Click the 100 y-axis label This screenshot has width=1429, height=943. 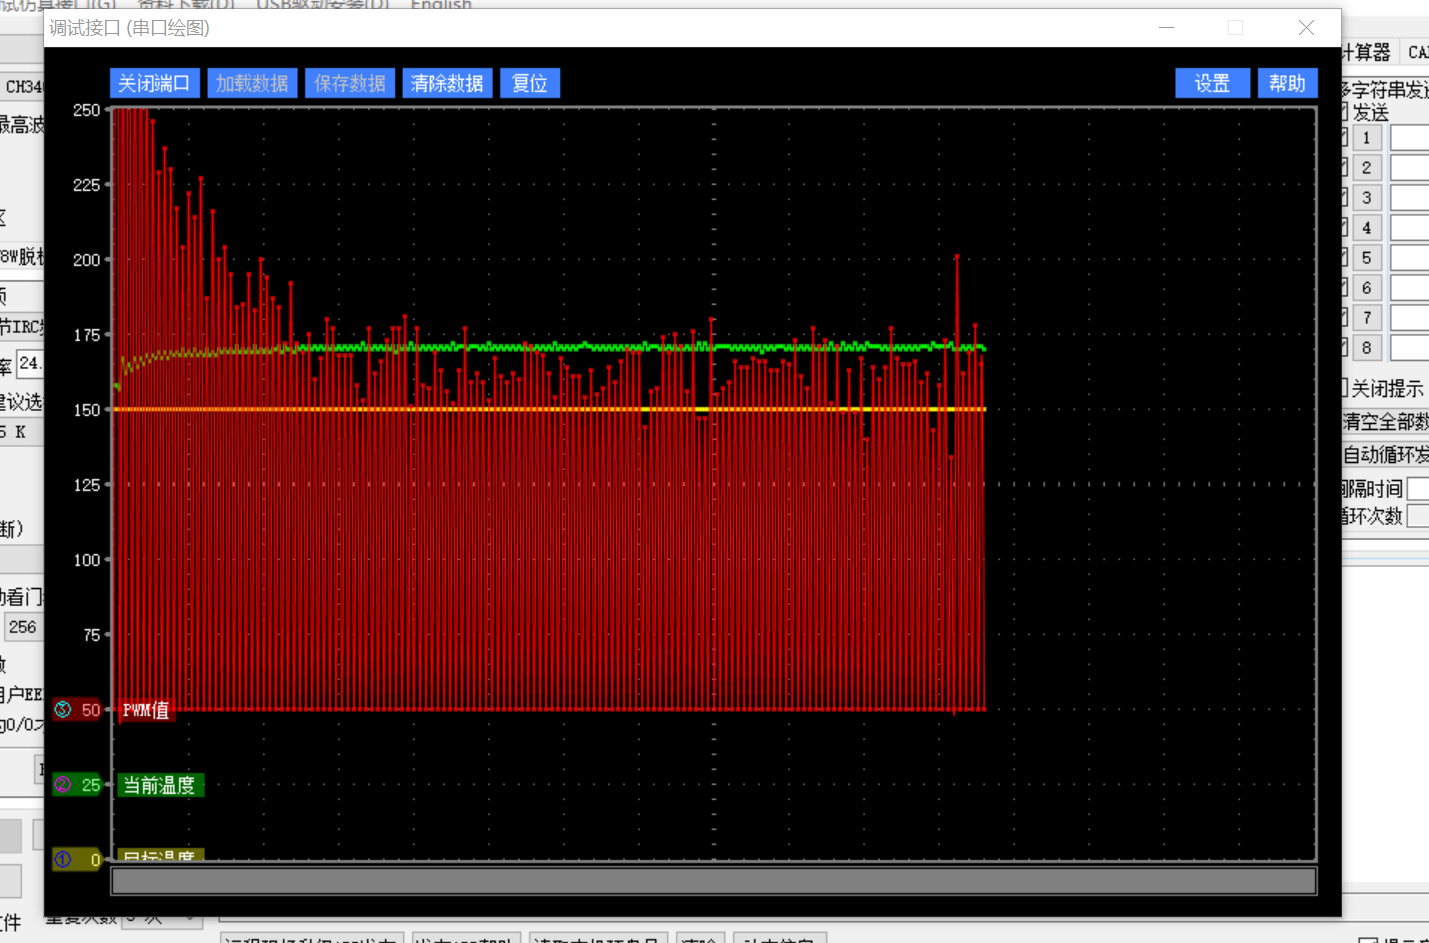click(x=87, y=560)
